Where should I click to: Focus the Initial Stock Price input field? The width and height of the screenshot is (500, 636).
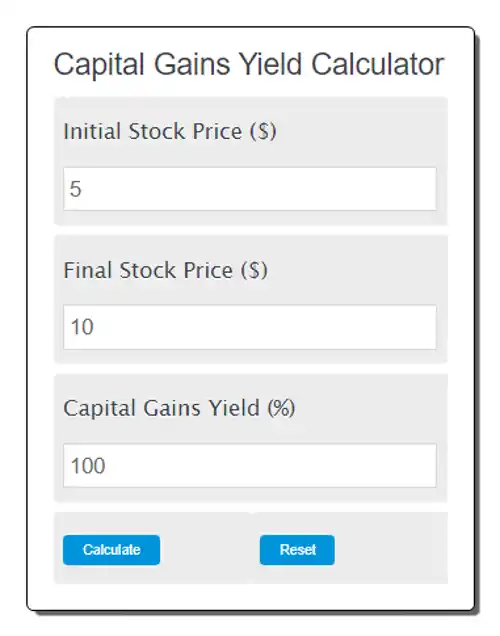(250, 189)
